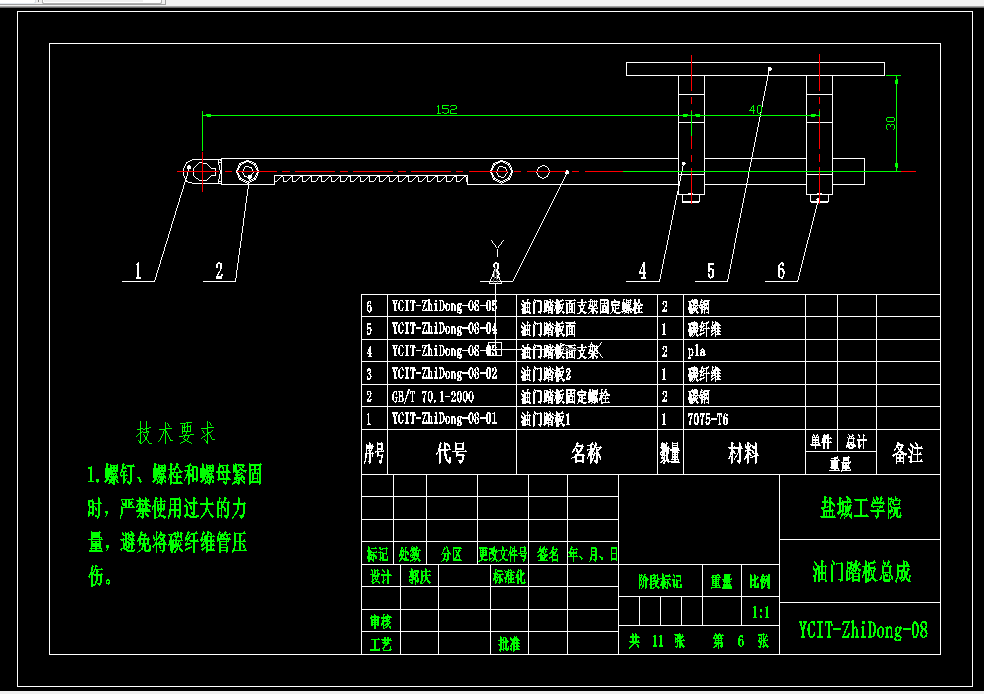Click the 序号 column header
Image resolution: width=984 pixels, height=694 pixels.
point(374,452)
